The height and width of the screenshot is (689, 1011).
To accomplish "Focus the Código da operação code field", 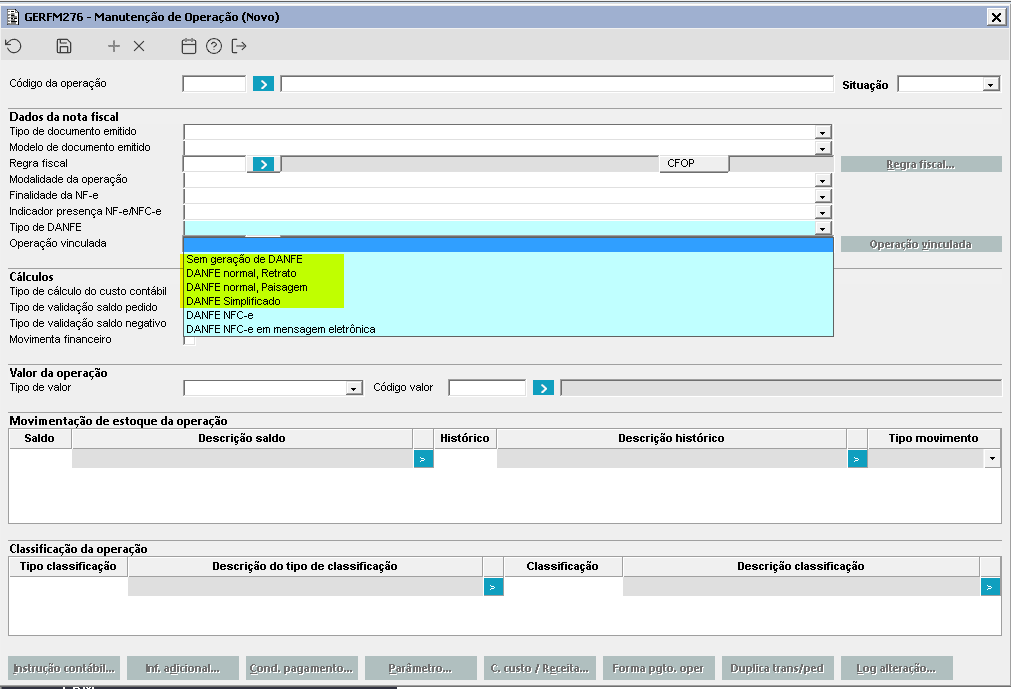I will tap(214, 84).
